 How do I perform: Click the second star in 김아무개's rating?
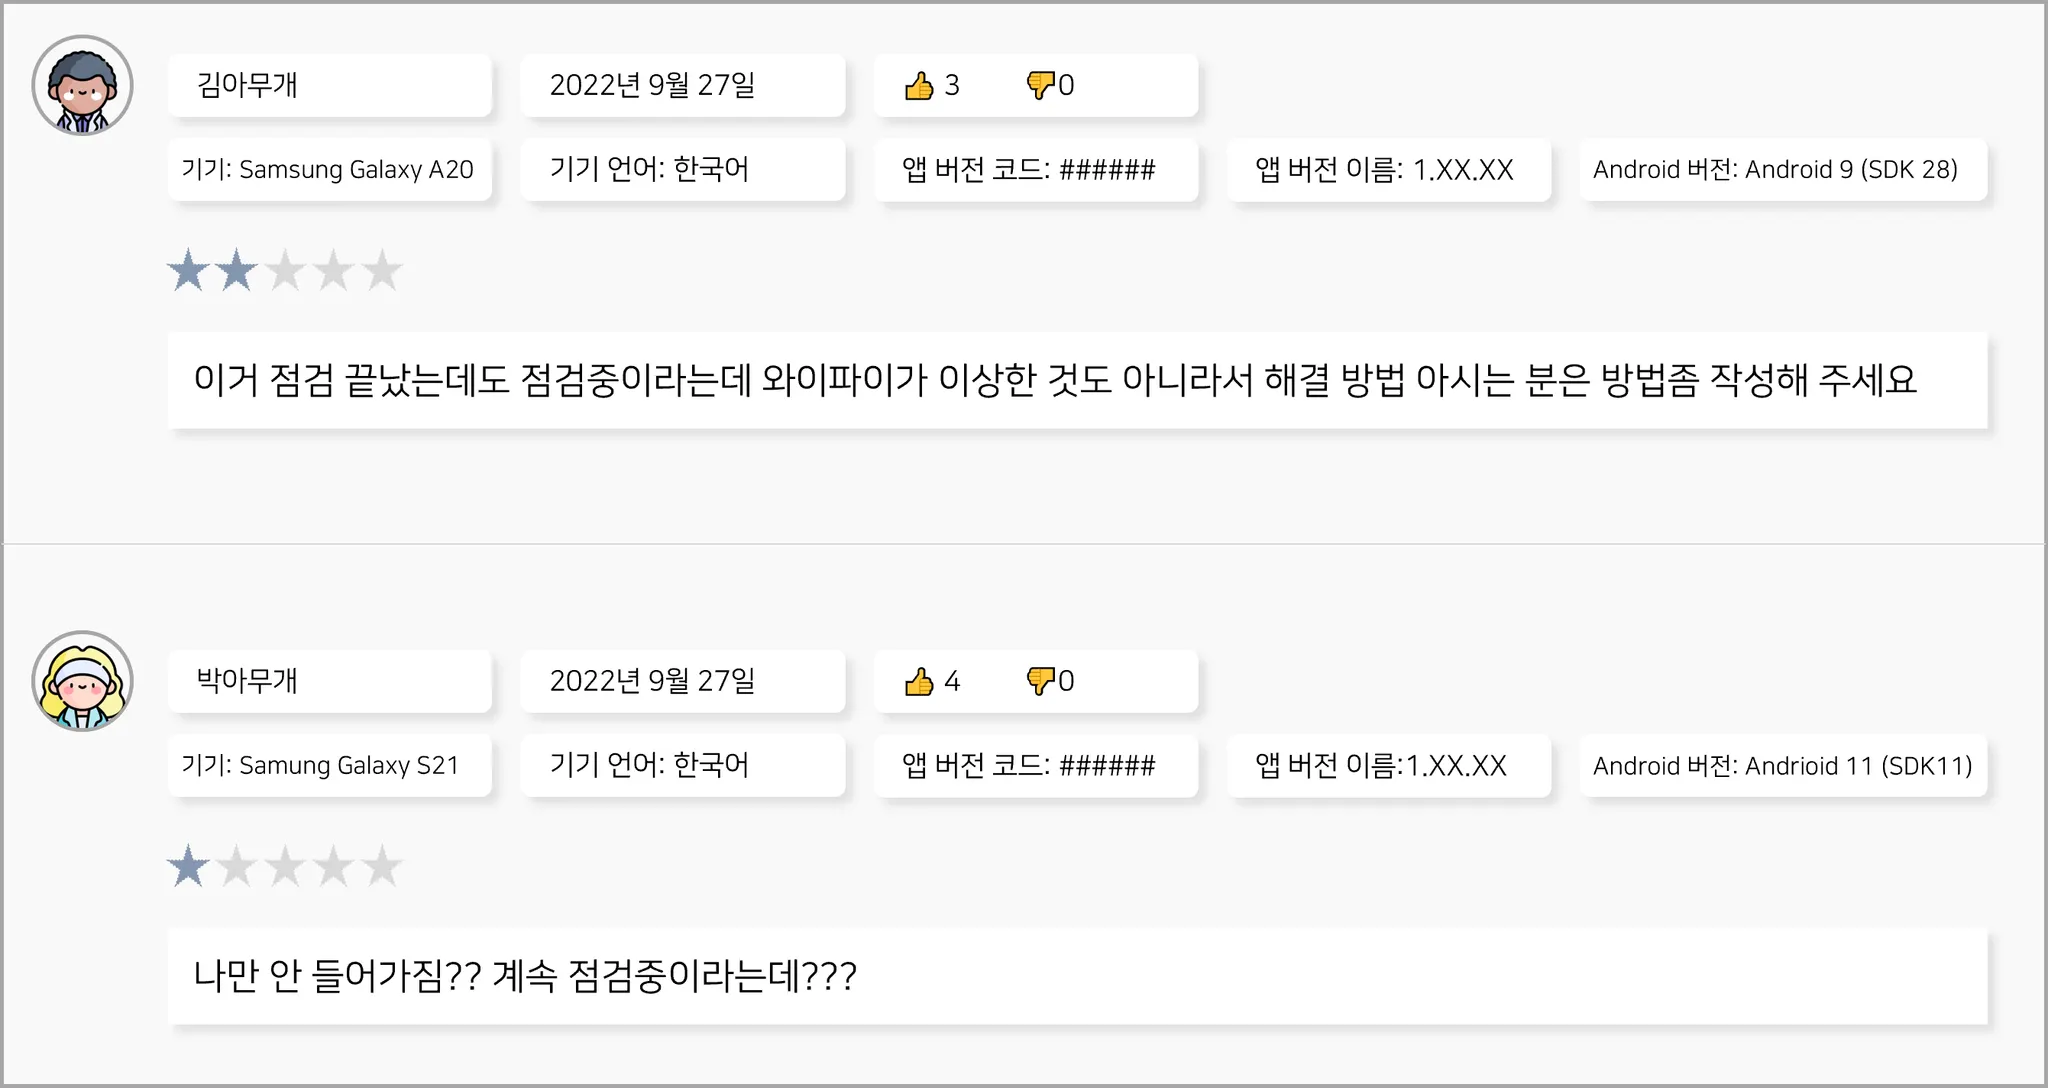[236, 271]
